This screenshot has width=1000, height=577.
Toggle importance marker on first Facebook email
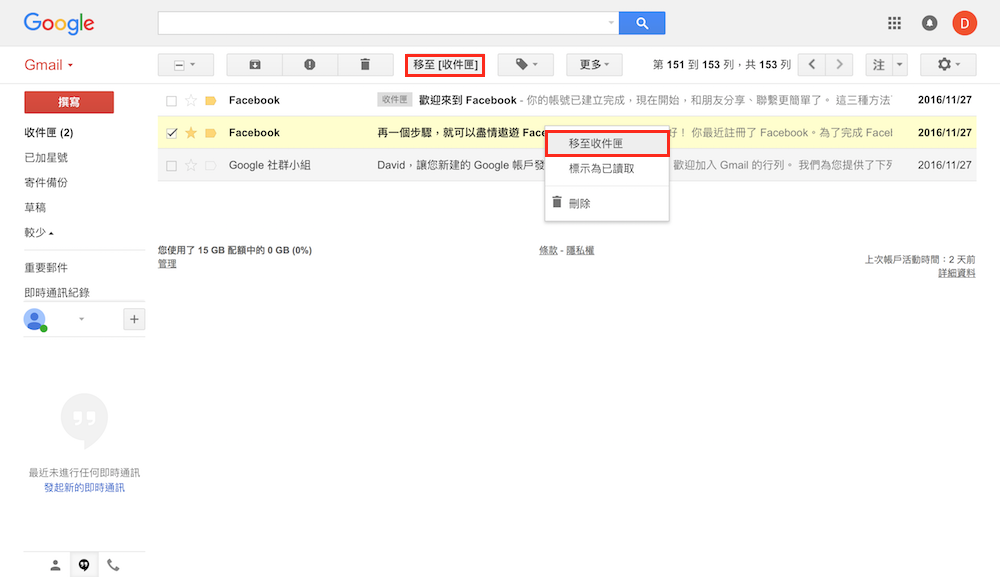click(x=210, y=101)
